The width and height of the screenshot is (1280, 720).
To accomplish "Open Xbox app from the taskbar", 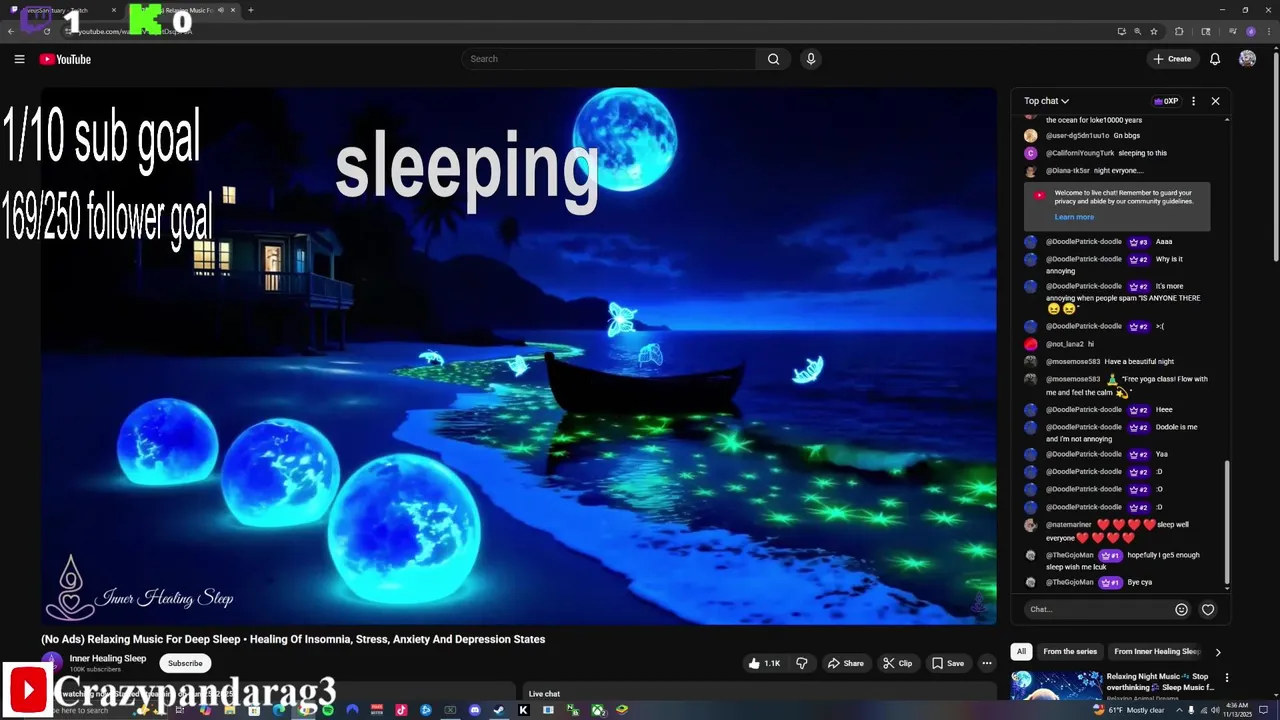I will click(x=598, y=710).
